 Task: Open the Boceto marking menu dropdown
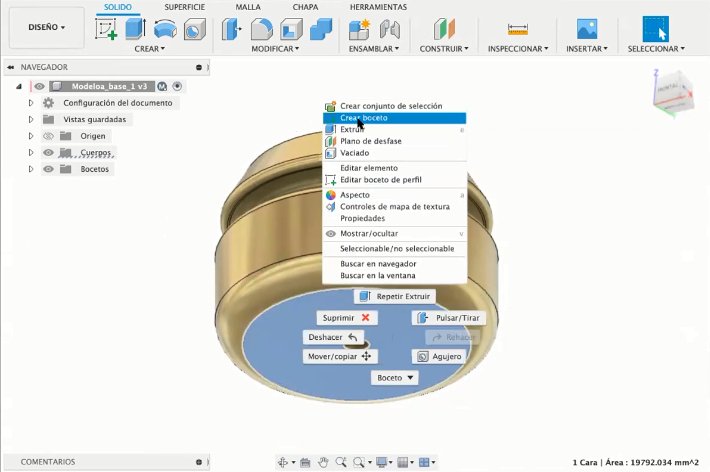tap(395, 377)
